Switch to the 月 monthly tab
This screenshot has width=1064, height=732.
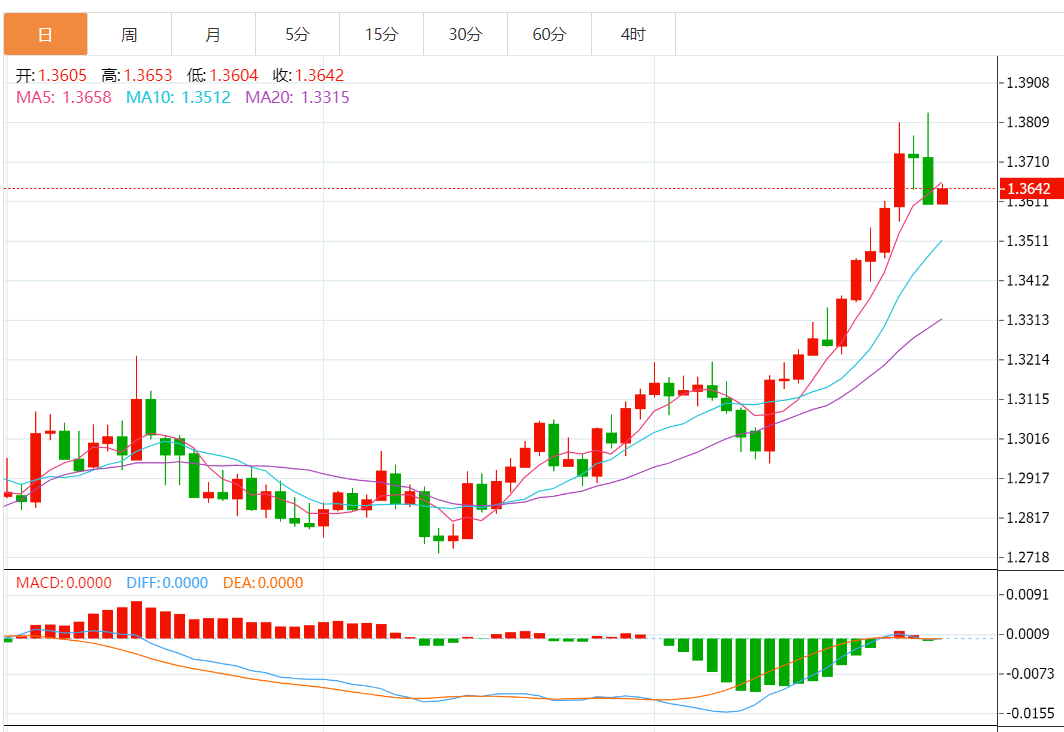pos(213,34)
